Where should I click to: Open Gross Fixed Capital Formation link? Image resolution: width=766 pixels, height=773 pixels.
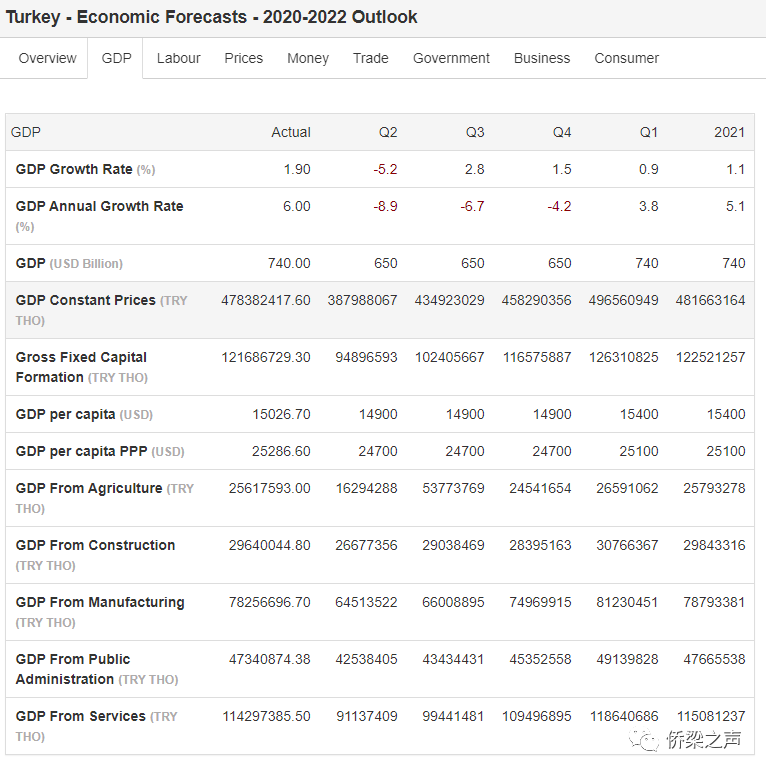tap(81, 367)
